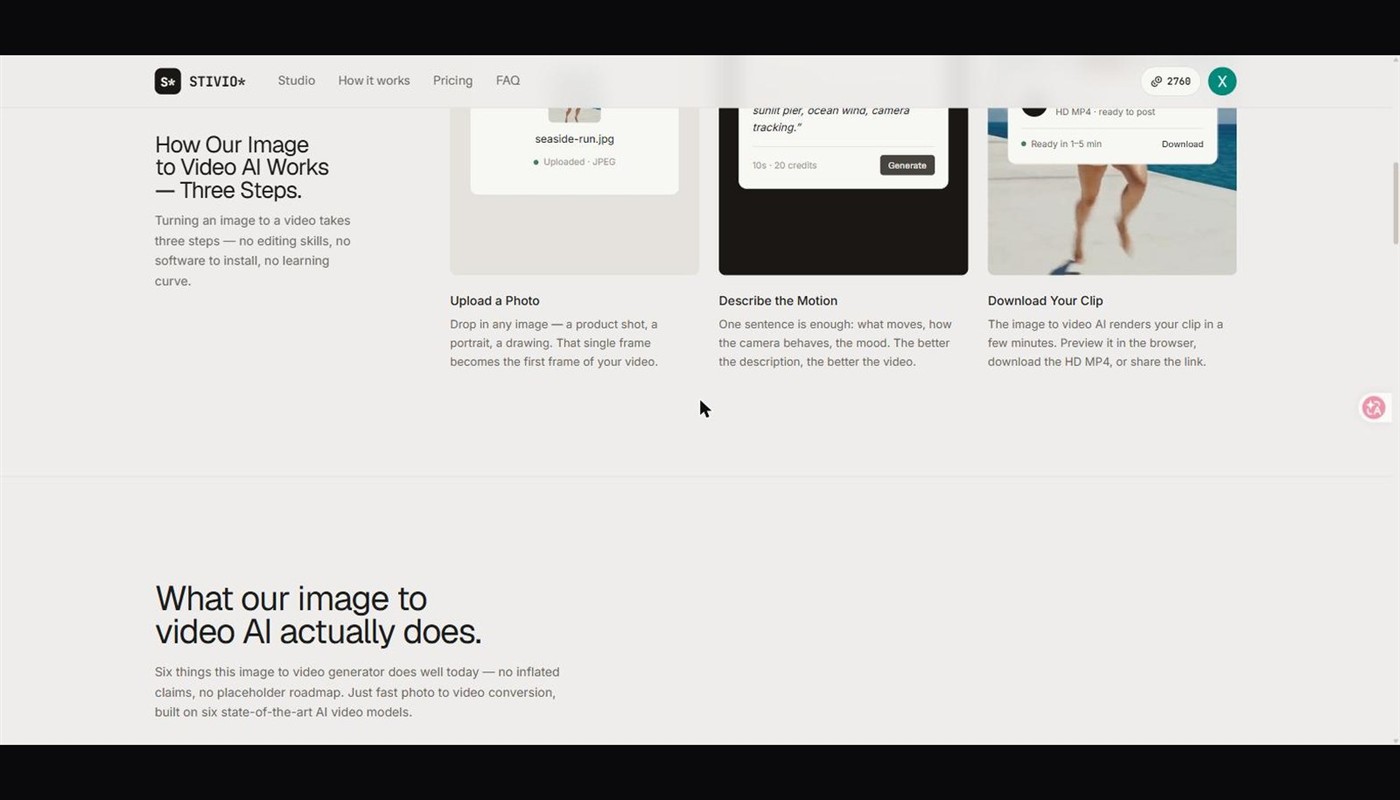
Task: Go to How it works section
Action: (374, 80)
